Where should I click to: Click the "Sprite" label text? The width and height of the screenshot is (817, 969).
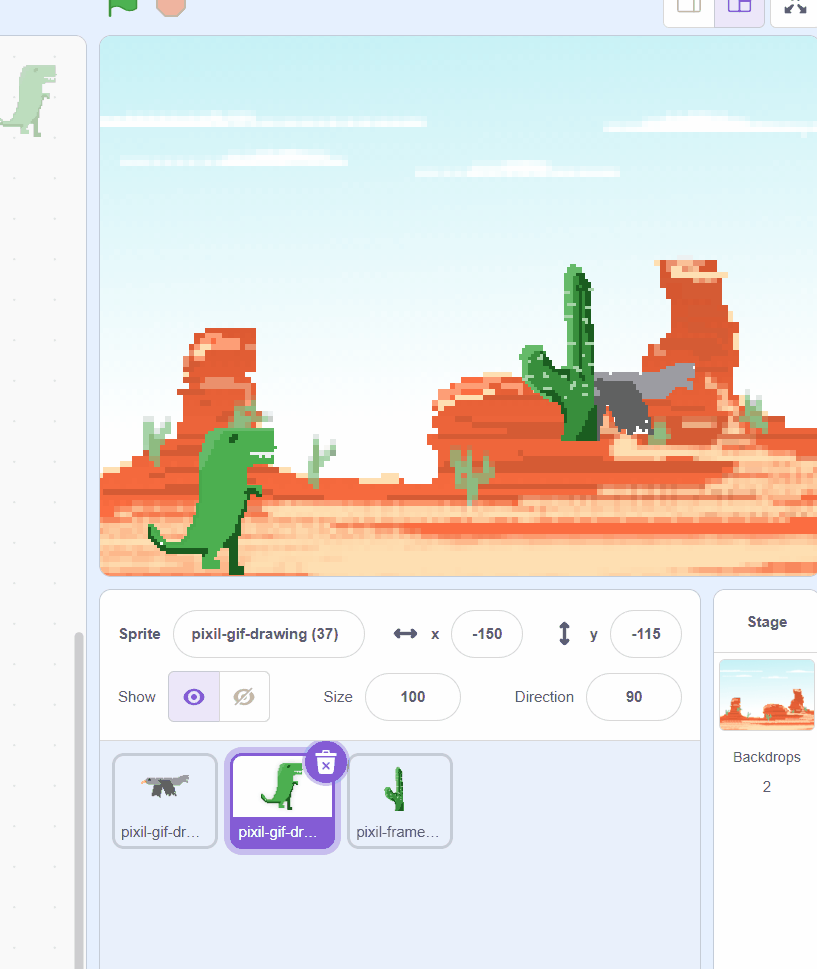click(140, 634)
